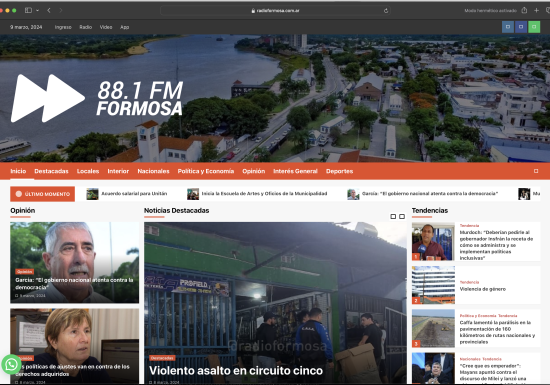Click the dark-blue social icon in the top bar
550x385 pixels.
(521, 27)
